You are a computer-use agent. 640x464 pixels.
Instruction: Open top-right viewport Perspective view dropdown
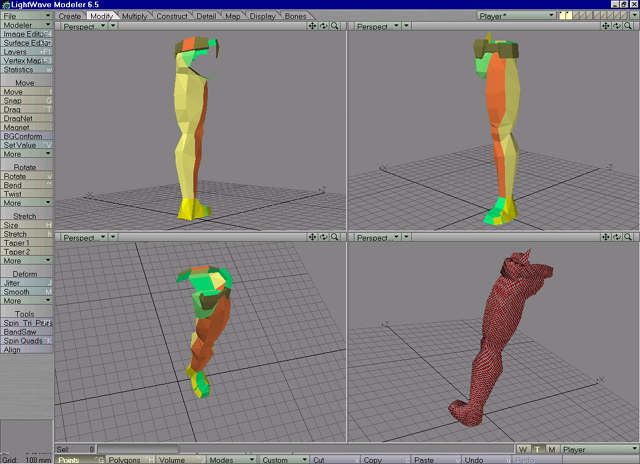click(378, 26)
